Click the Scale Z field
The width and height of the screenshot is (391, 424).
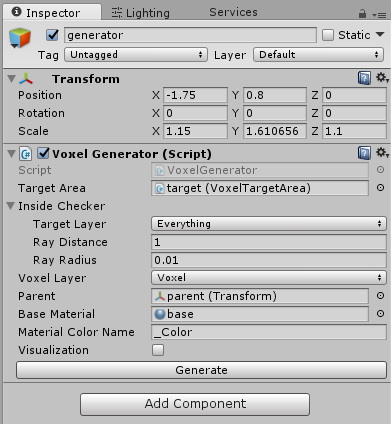pos(354,131)
